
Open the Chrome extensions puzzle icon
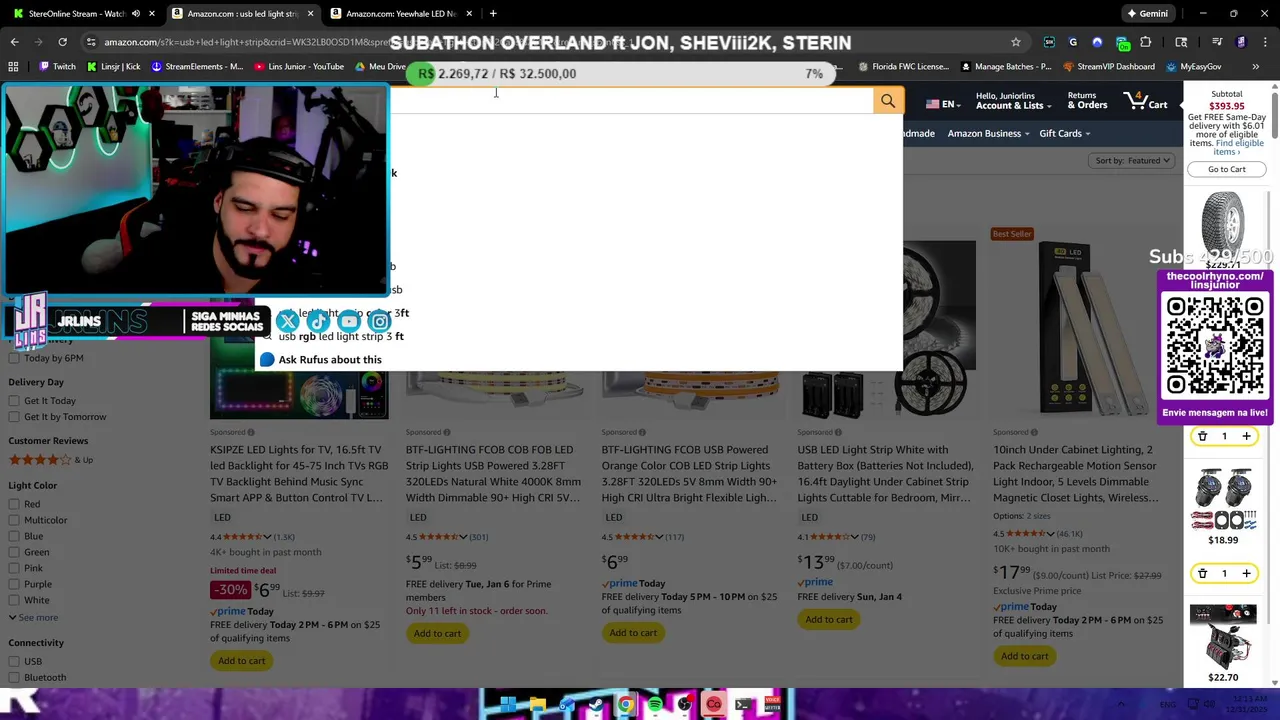click(x=1146, y=42)
